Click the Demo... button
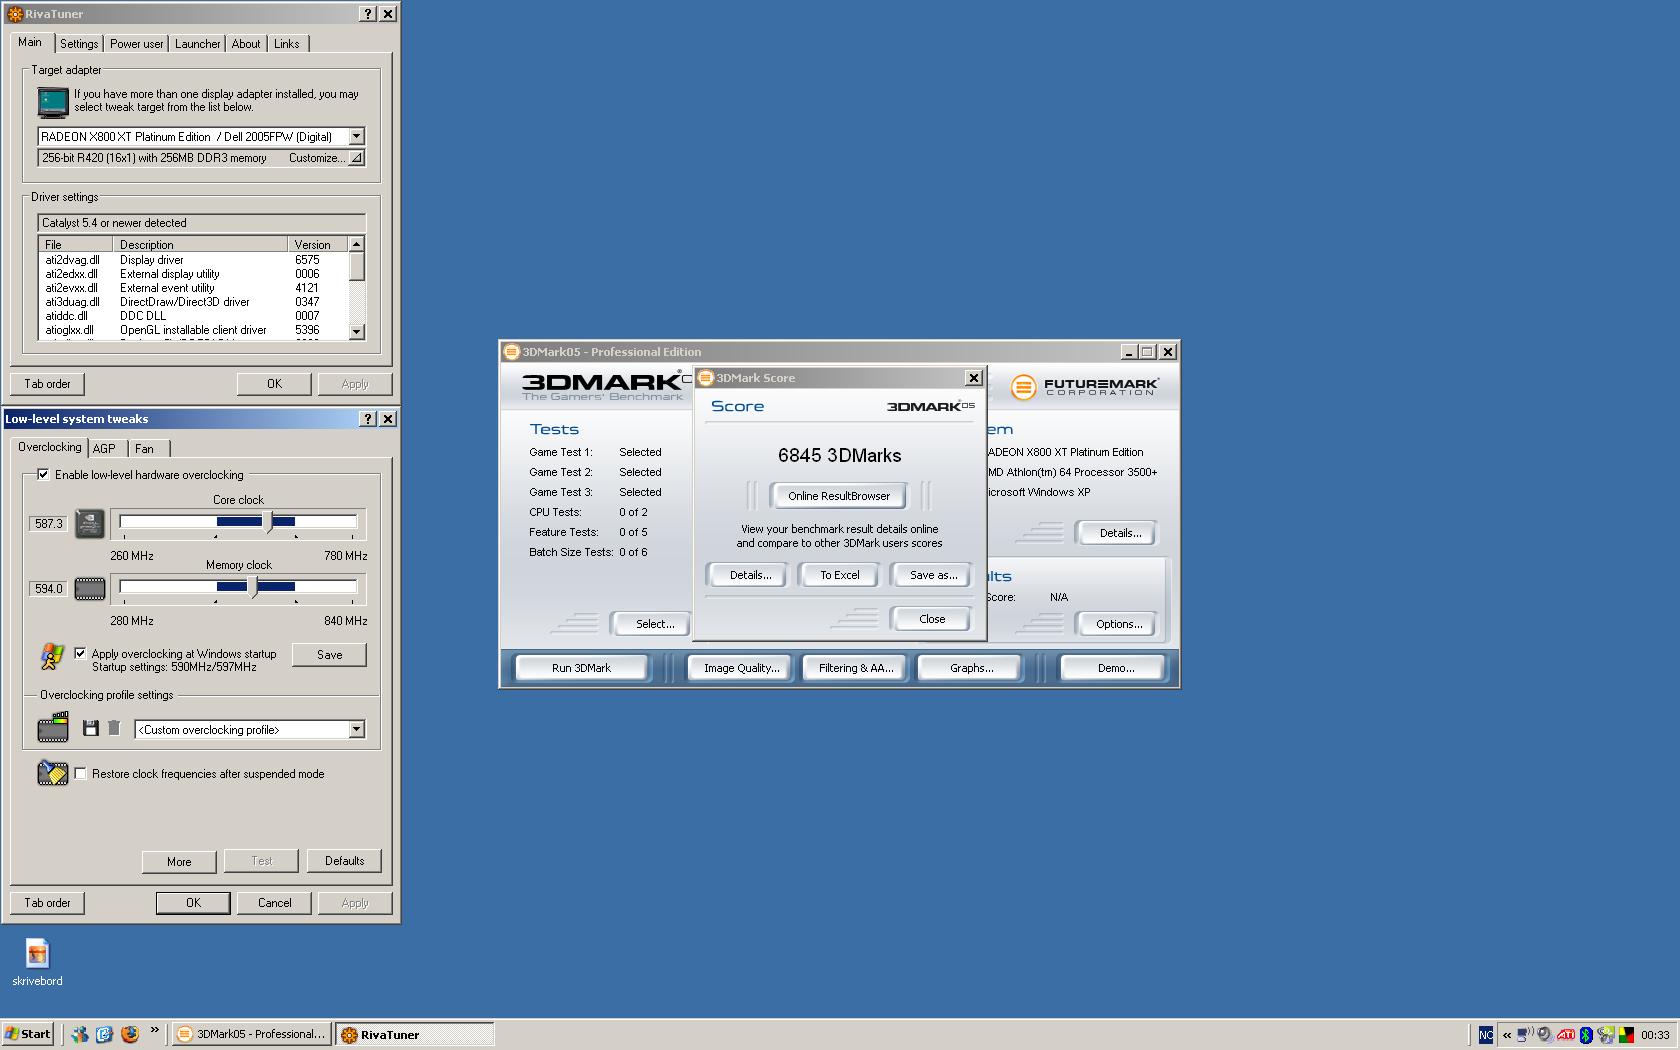1680x1050 pixels. pyautogui.click(x=1115, y=668)
